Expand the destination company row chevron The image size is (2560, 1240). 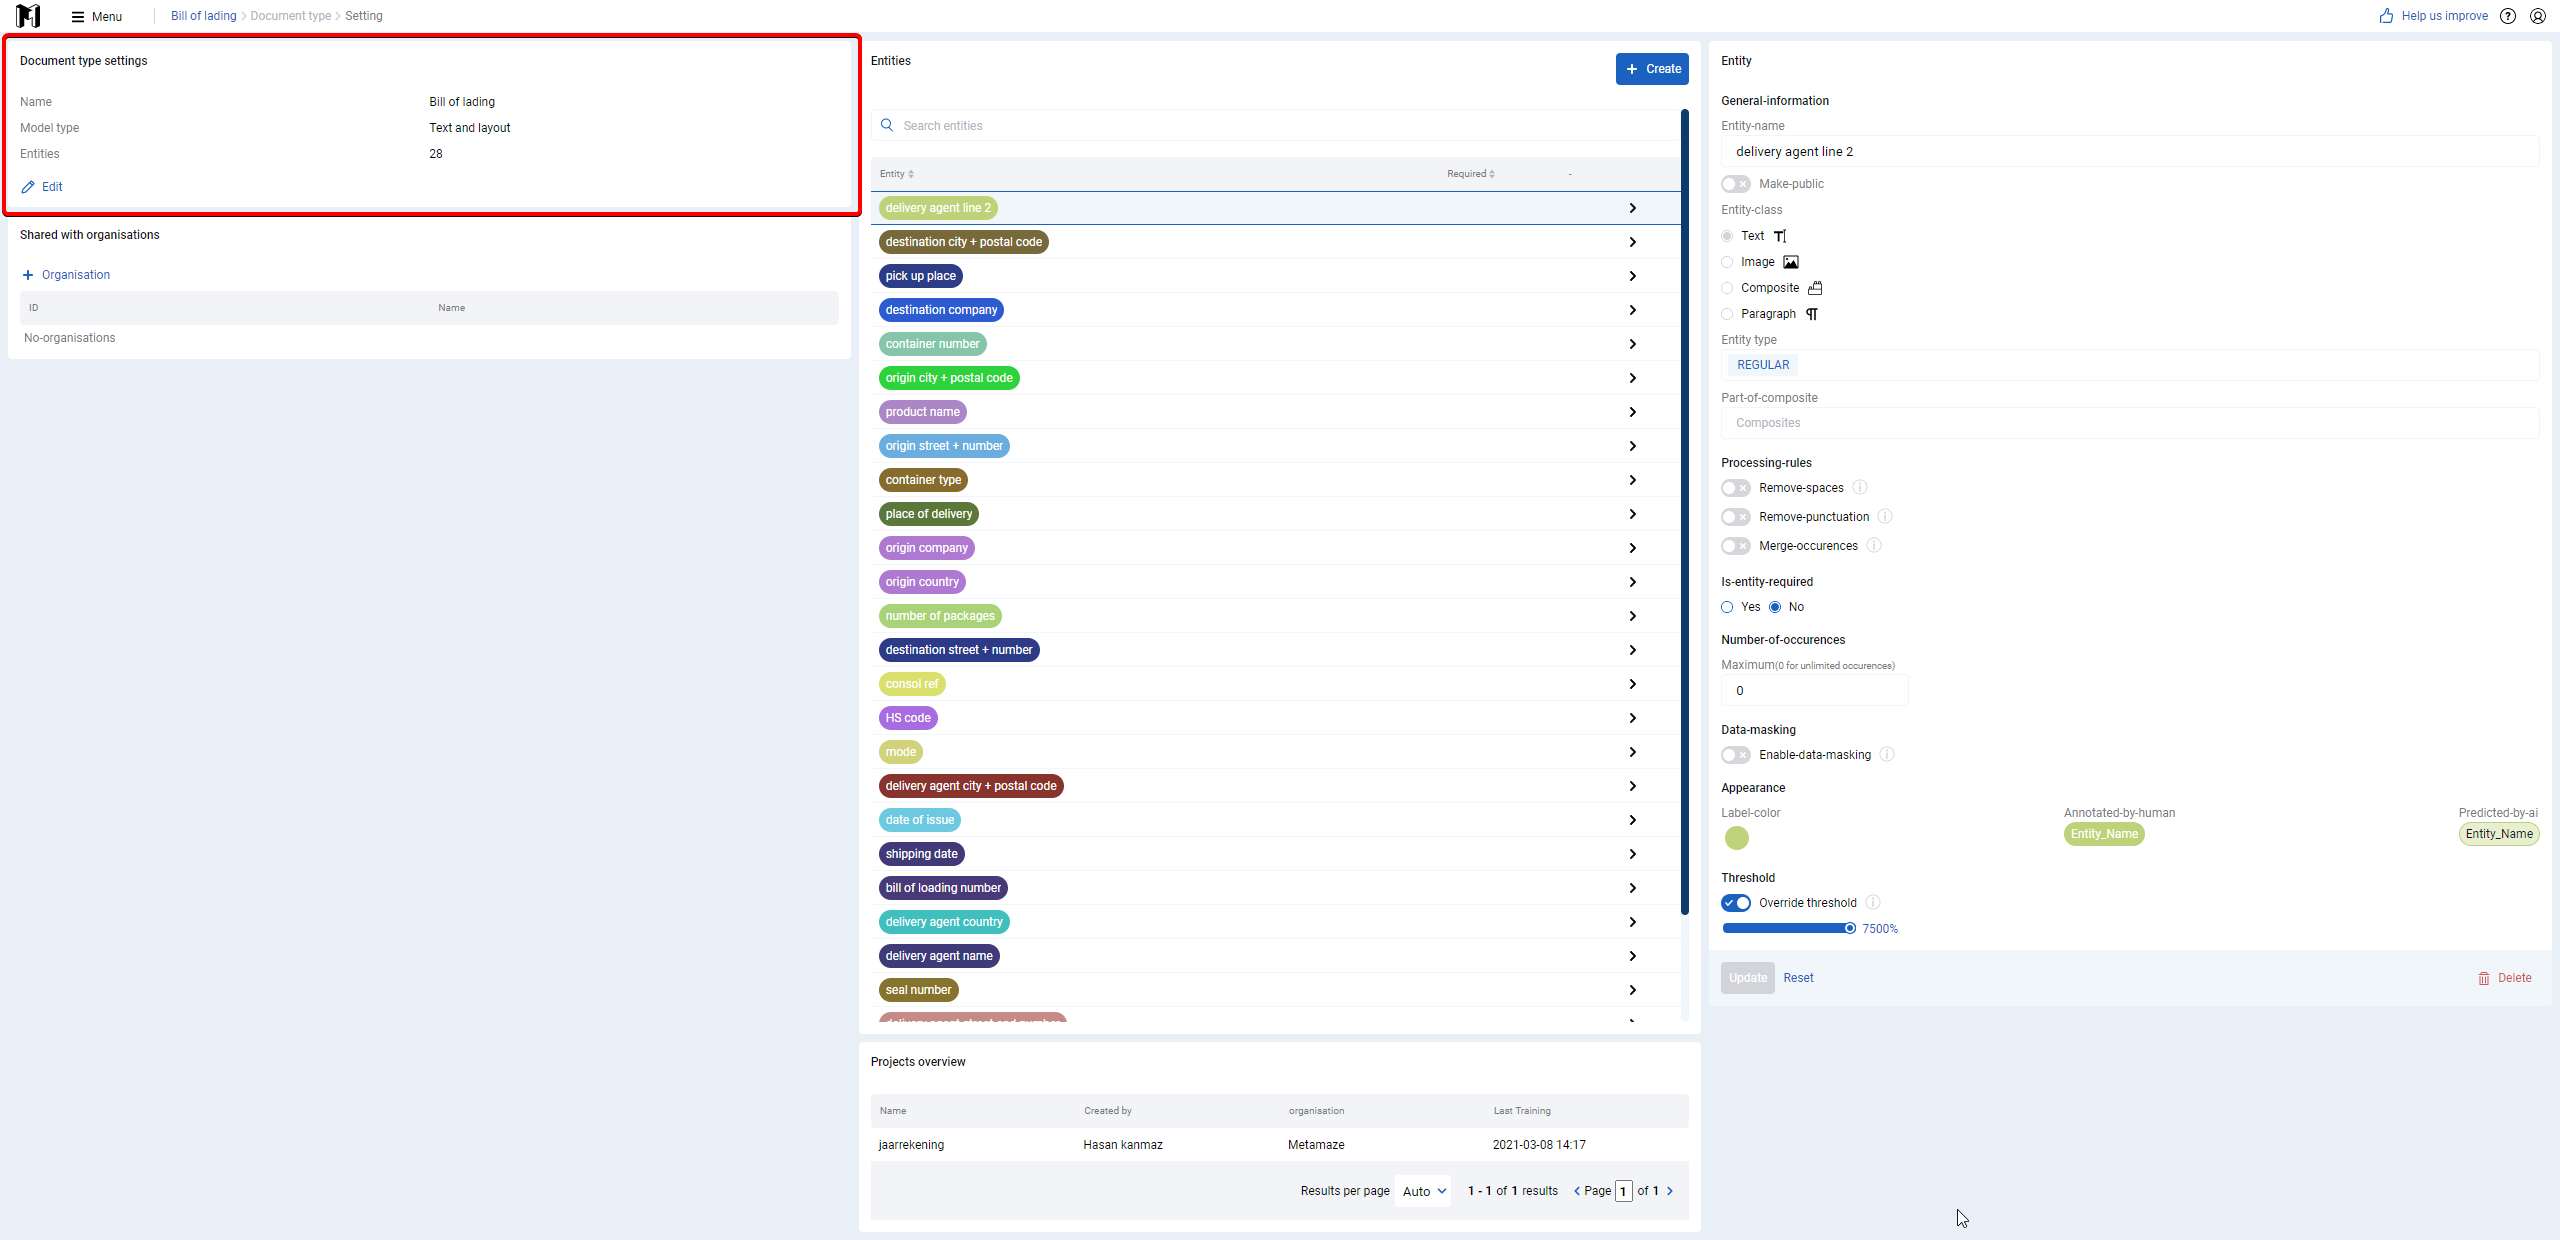1632,310
